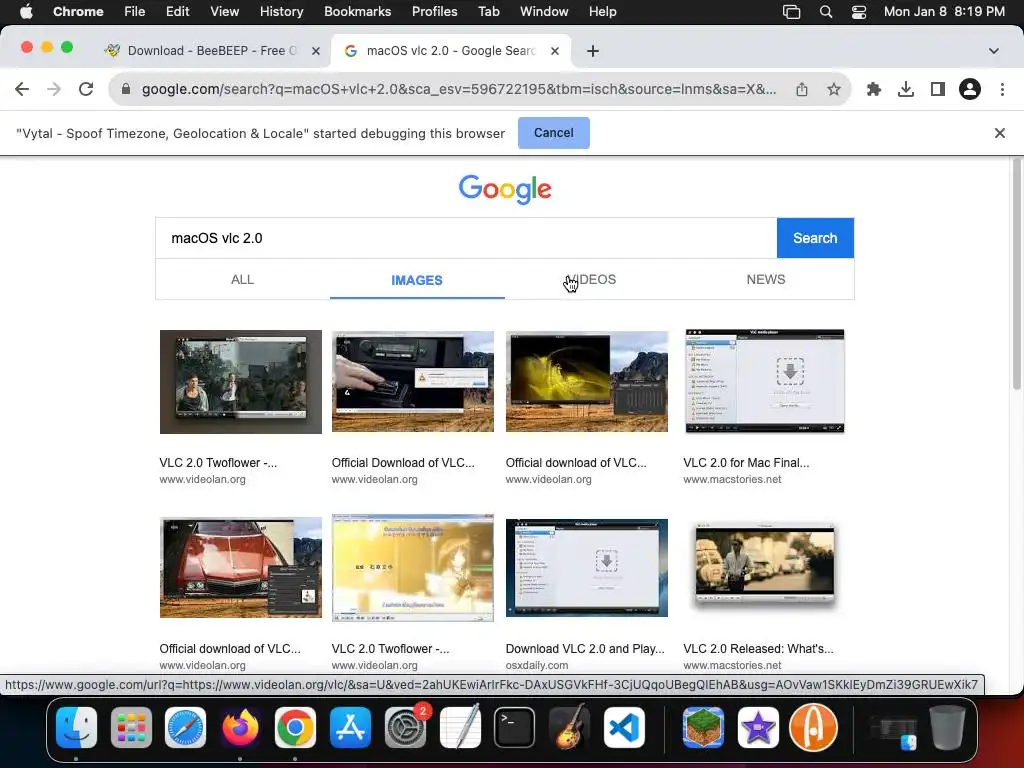The height and width of the screenshot is (768, 1024).
Task: Share this page via address bar icon
Action: pos(802,89)
